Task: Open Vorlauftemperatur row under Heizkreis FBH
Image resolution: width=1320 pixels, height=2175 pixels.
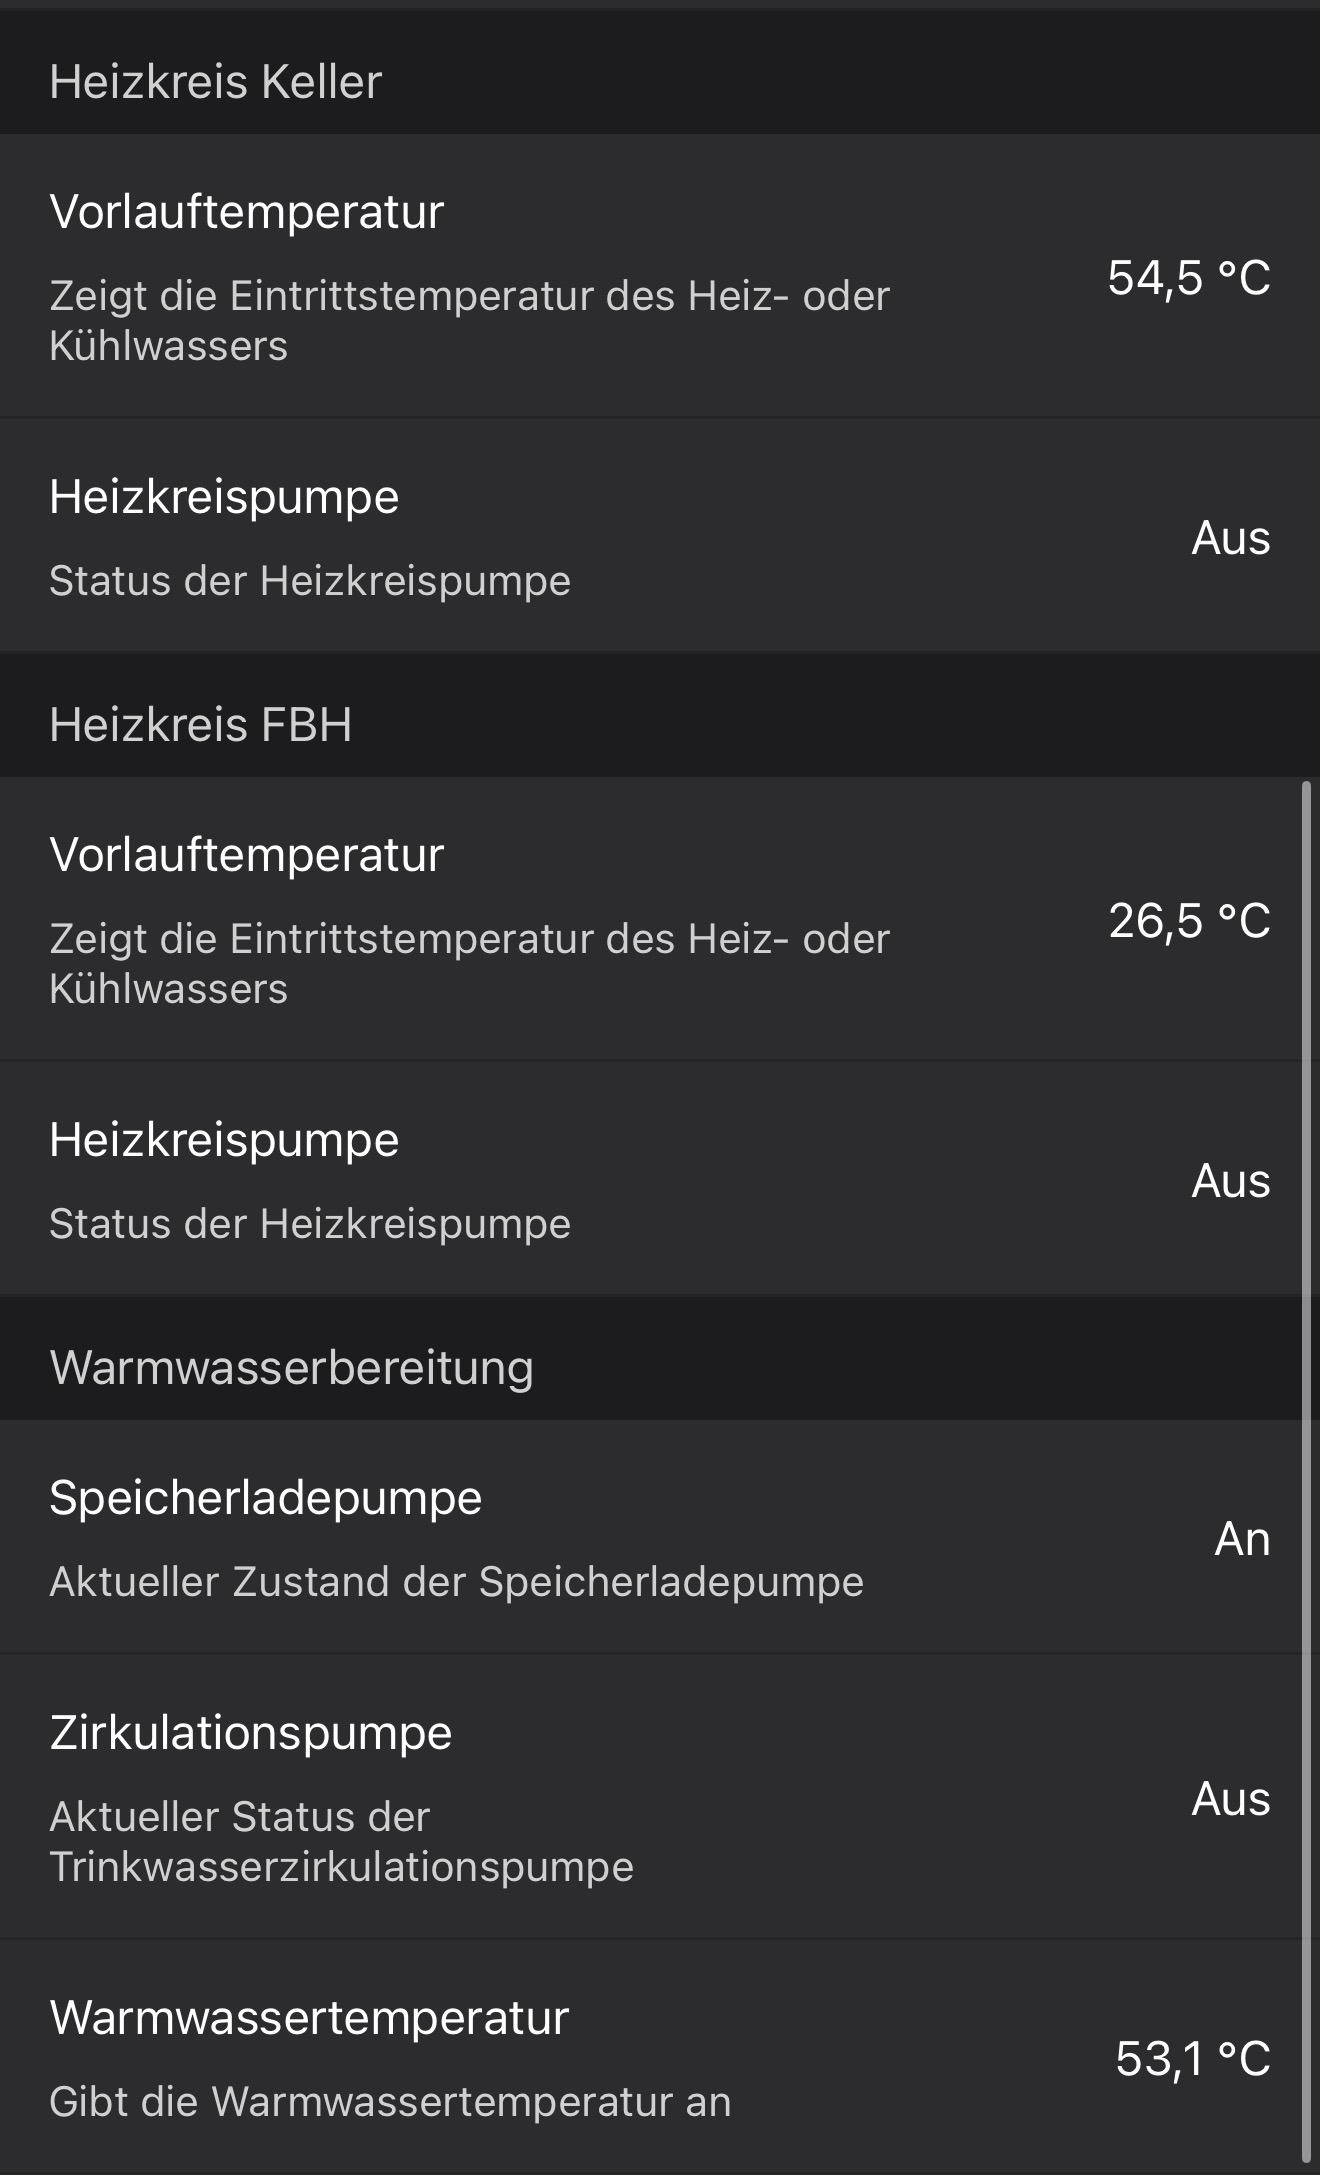Action: (x=246, y=855)
